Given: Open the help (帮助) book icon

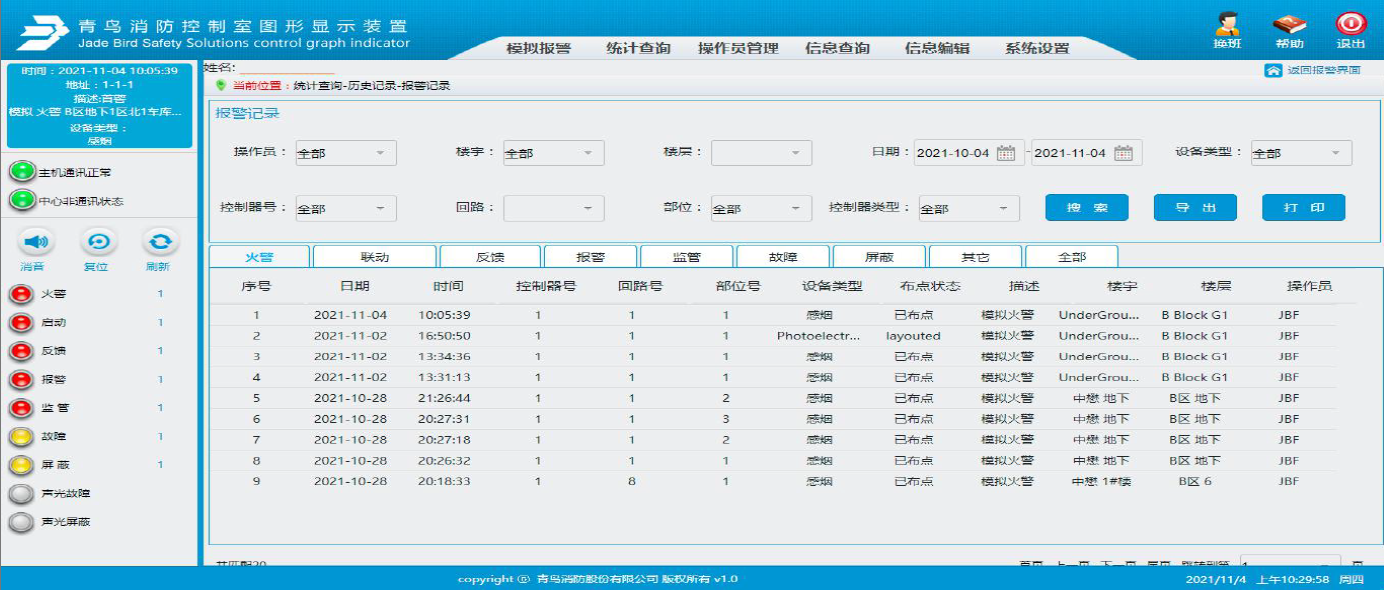Looking at the screenshot, I should (1289, 25).
